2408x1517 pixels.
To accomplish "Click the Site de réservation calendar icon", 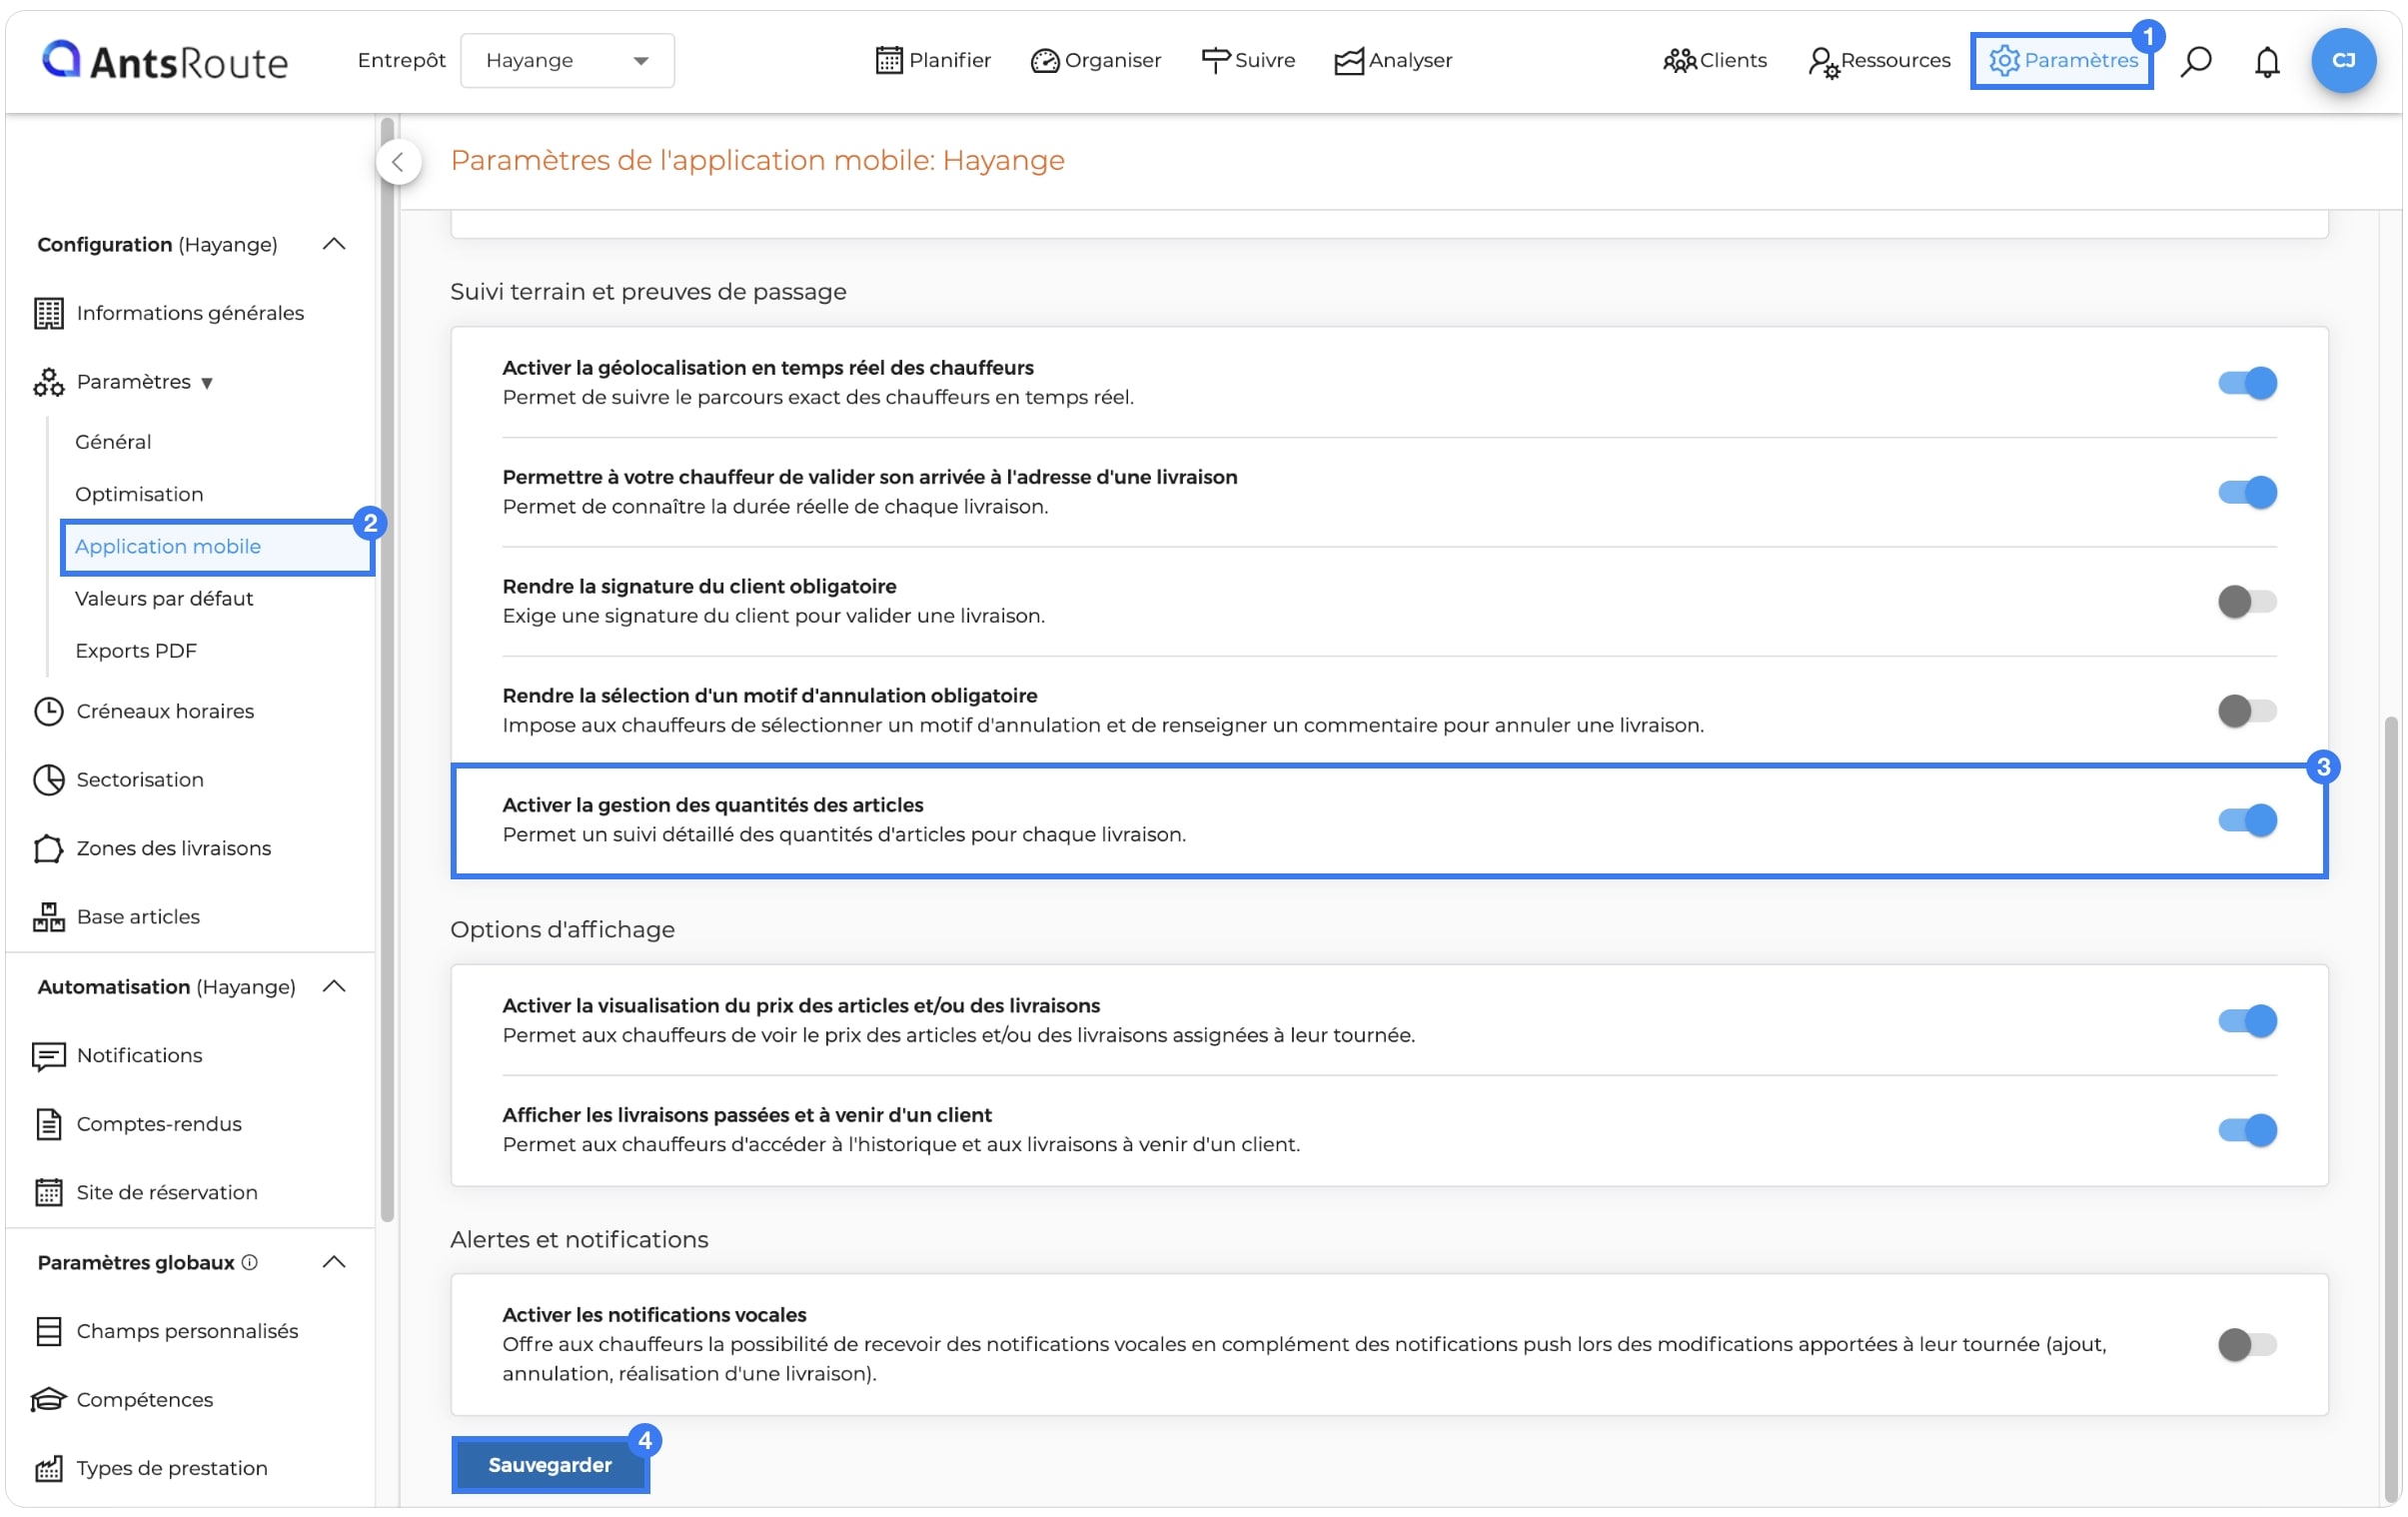I will (x=48, y=1192).
